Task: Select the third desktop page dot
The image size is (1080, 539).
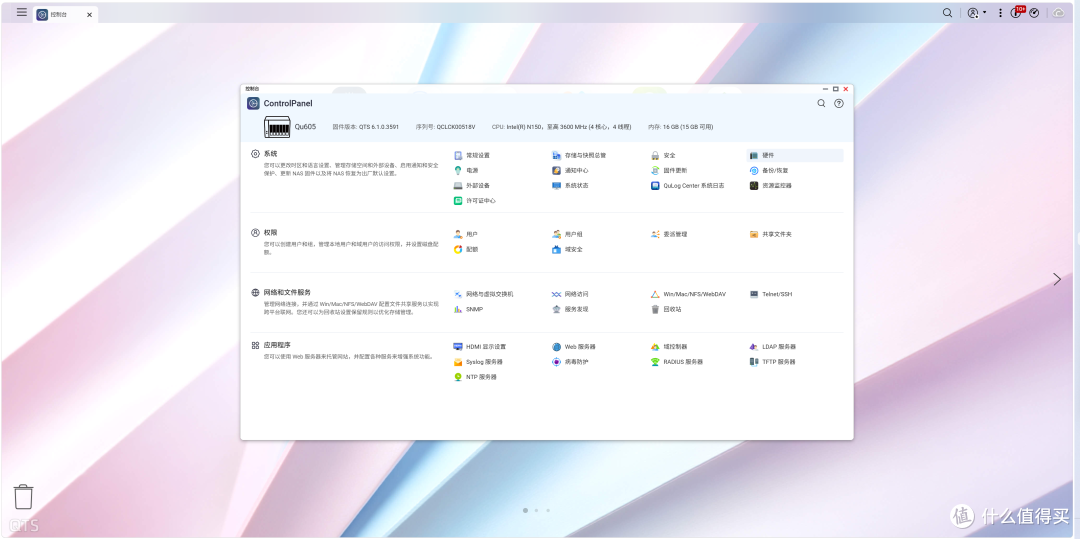Action: pyautogui.click(x=548, y=511)
